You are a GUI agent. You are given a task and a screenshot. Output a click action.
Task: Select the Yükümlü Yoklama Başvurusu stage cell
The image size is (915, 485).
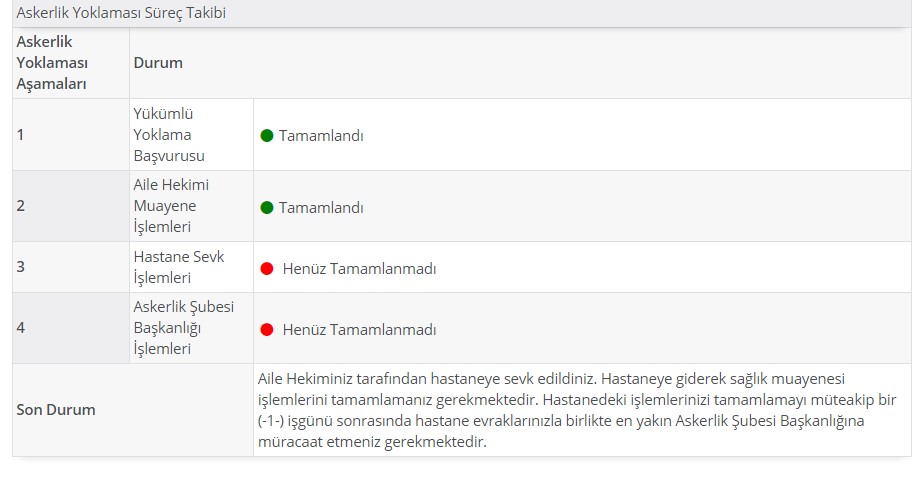191,135
